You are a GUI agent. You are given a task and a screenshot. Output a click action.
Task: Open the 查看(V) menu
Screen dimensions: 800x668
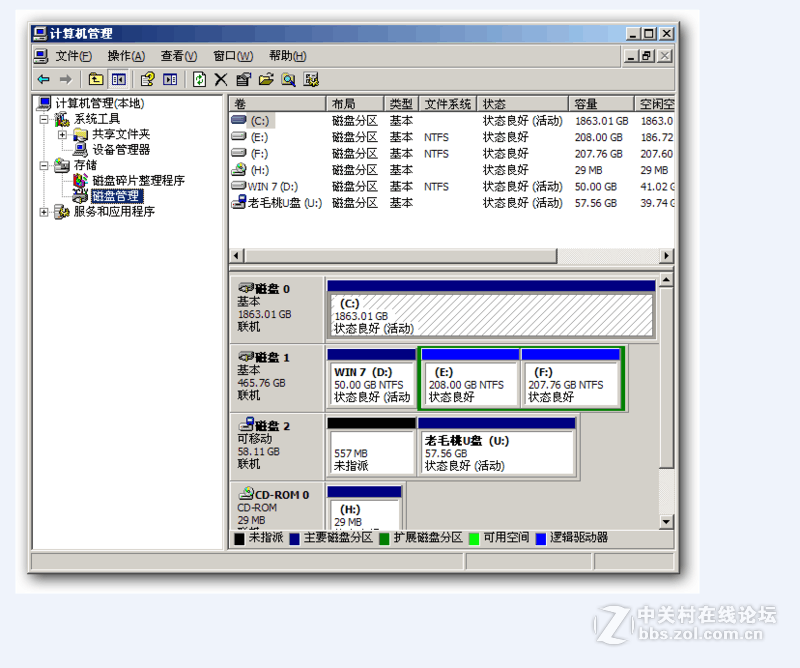pyautogui.click(x=179, y=56)
